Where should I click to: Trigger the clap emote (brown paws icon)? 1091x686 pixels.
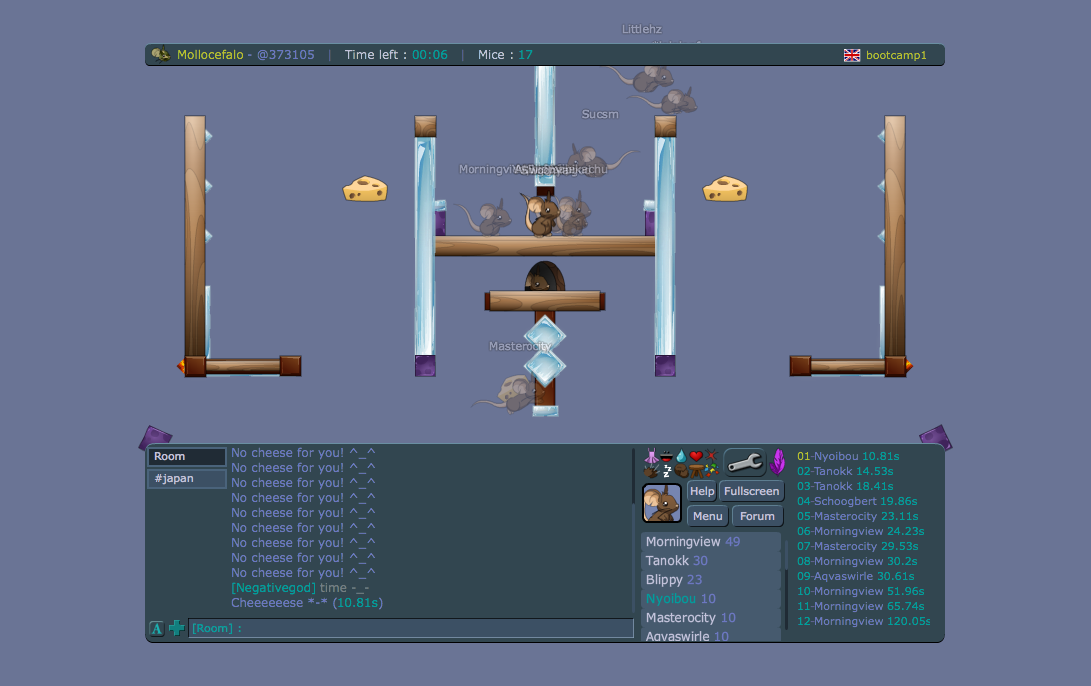tap(651, 471)
